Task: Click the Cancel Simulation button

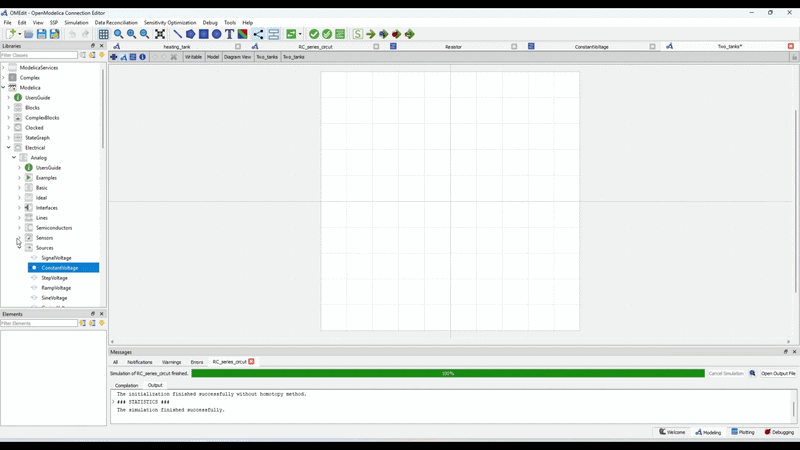Action: tap(726, 373)
